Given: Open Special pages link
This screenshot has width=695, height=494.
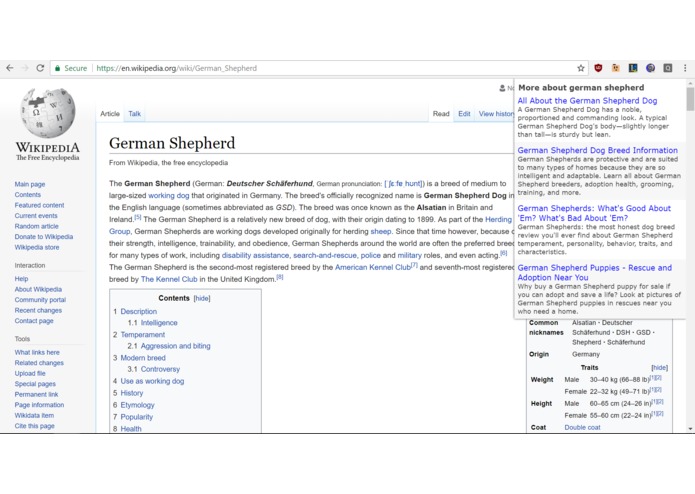Looking at the screenshot, I should click(35, 384).
